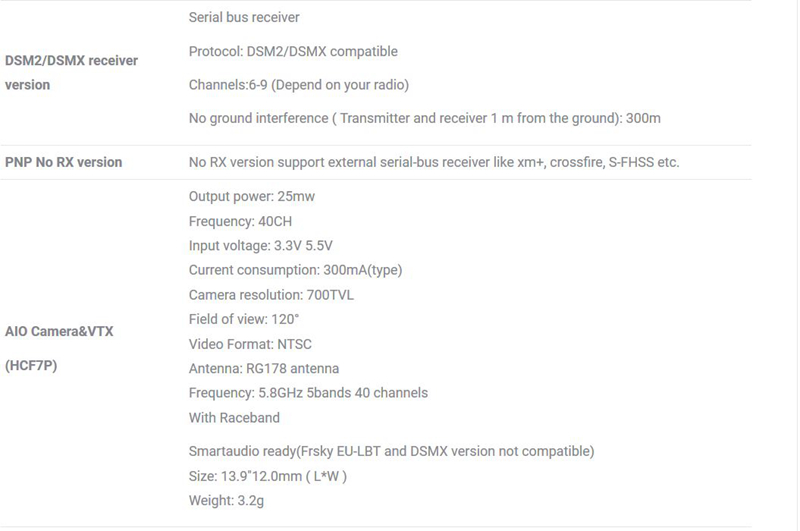
Task: Click the "Output power: 25mw" line
Action: 251,196
